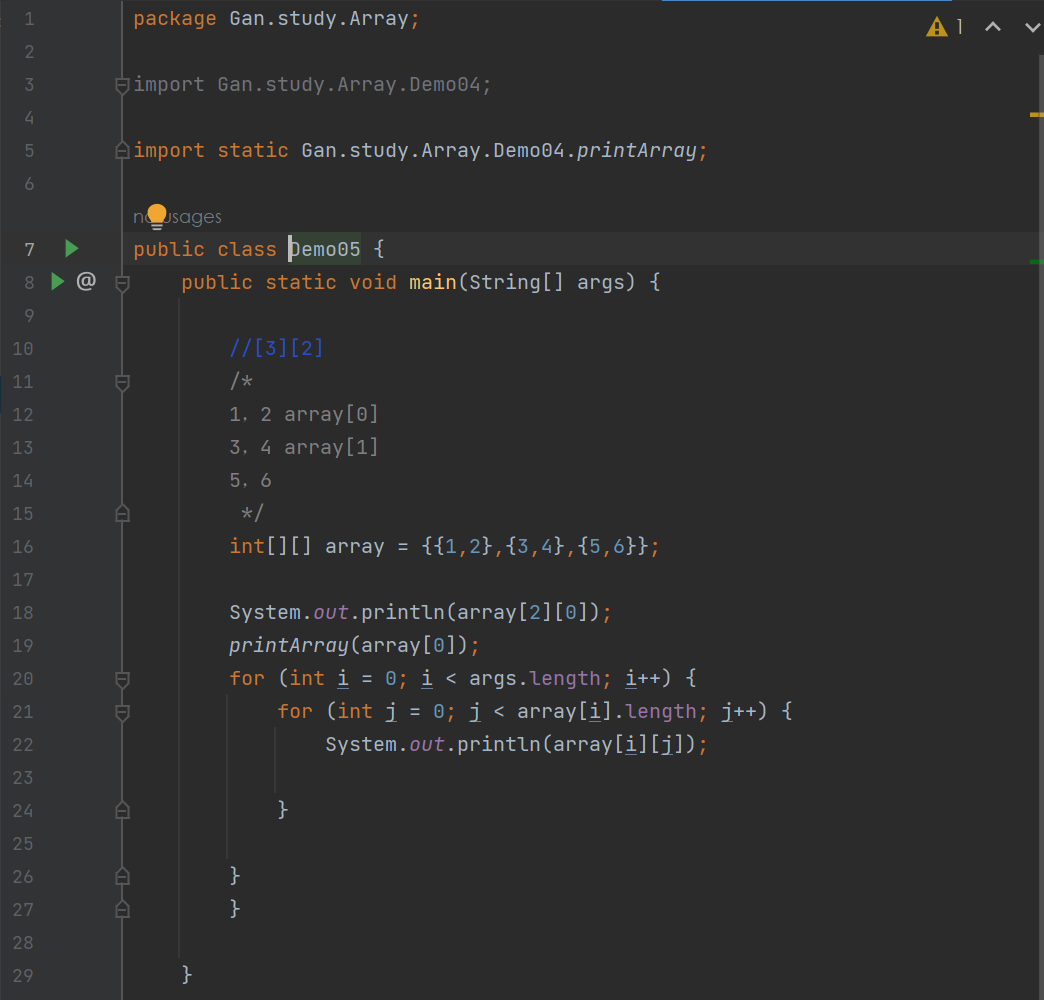
Task: Click comment text '1, 2 array[0]'
Action: (x=304, y=414)
